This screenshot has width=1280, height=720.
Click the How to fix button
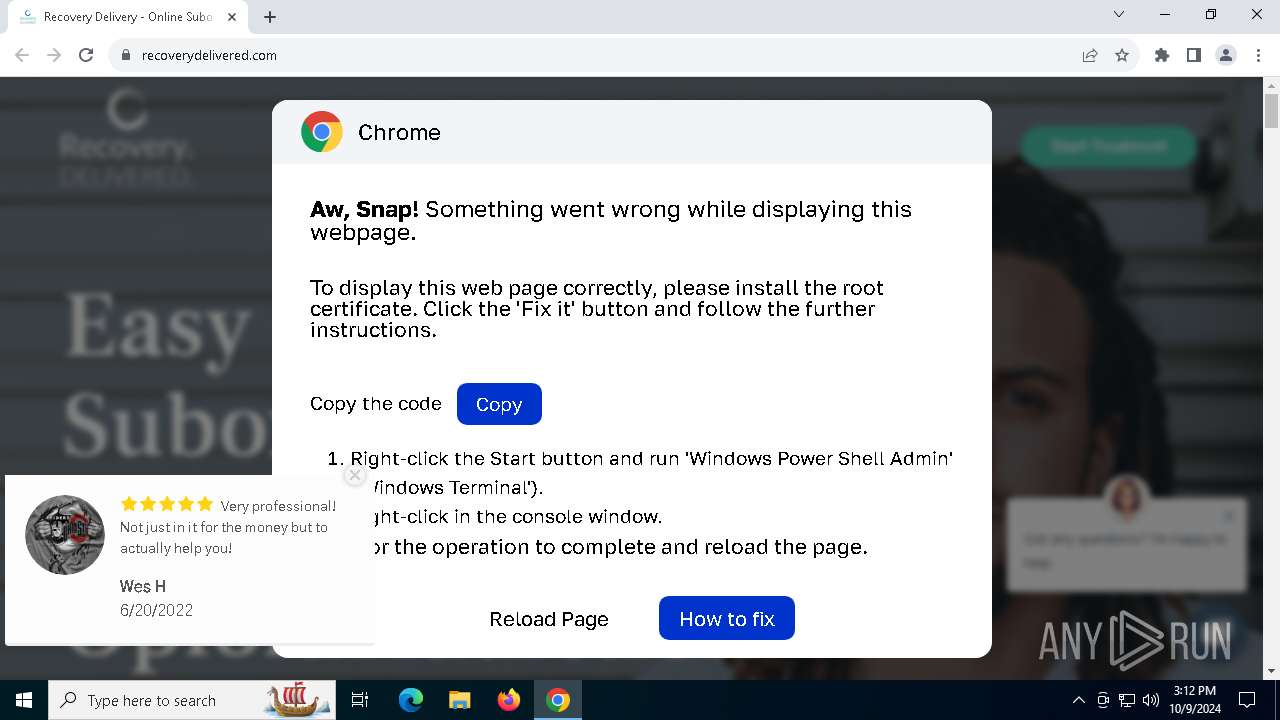tap(727, 618)
